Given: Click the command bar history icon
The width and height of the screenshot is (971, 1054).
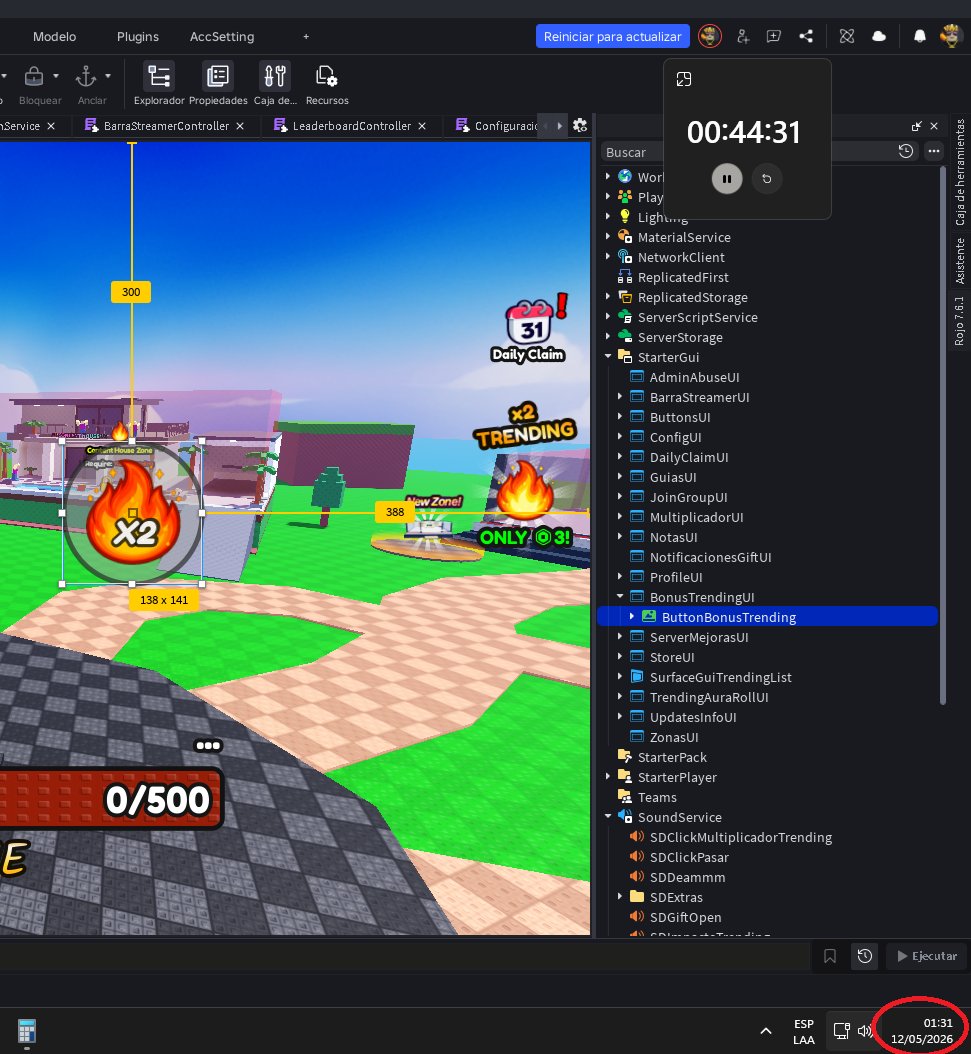Looking at the screenshot, I should [865, 956].
